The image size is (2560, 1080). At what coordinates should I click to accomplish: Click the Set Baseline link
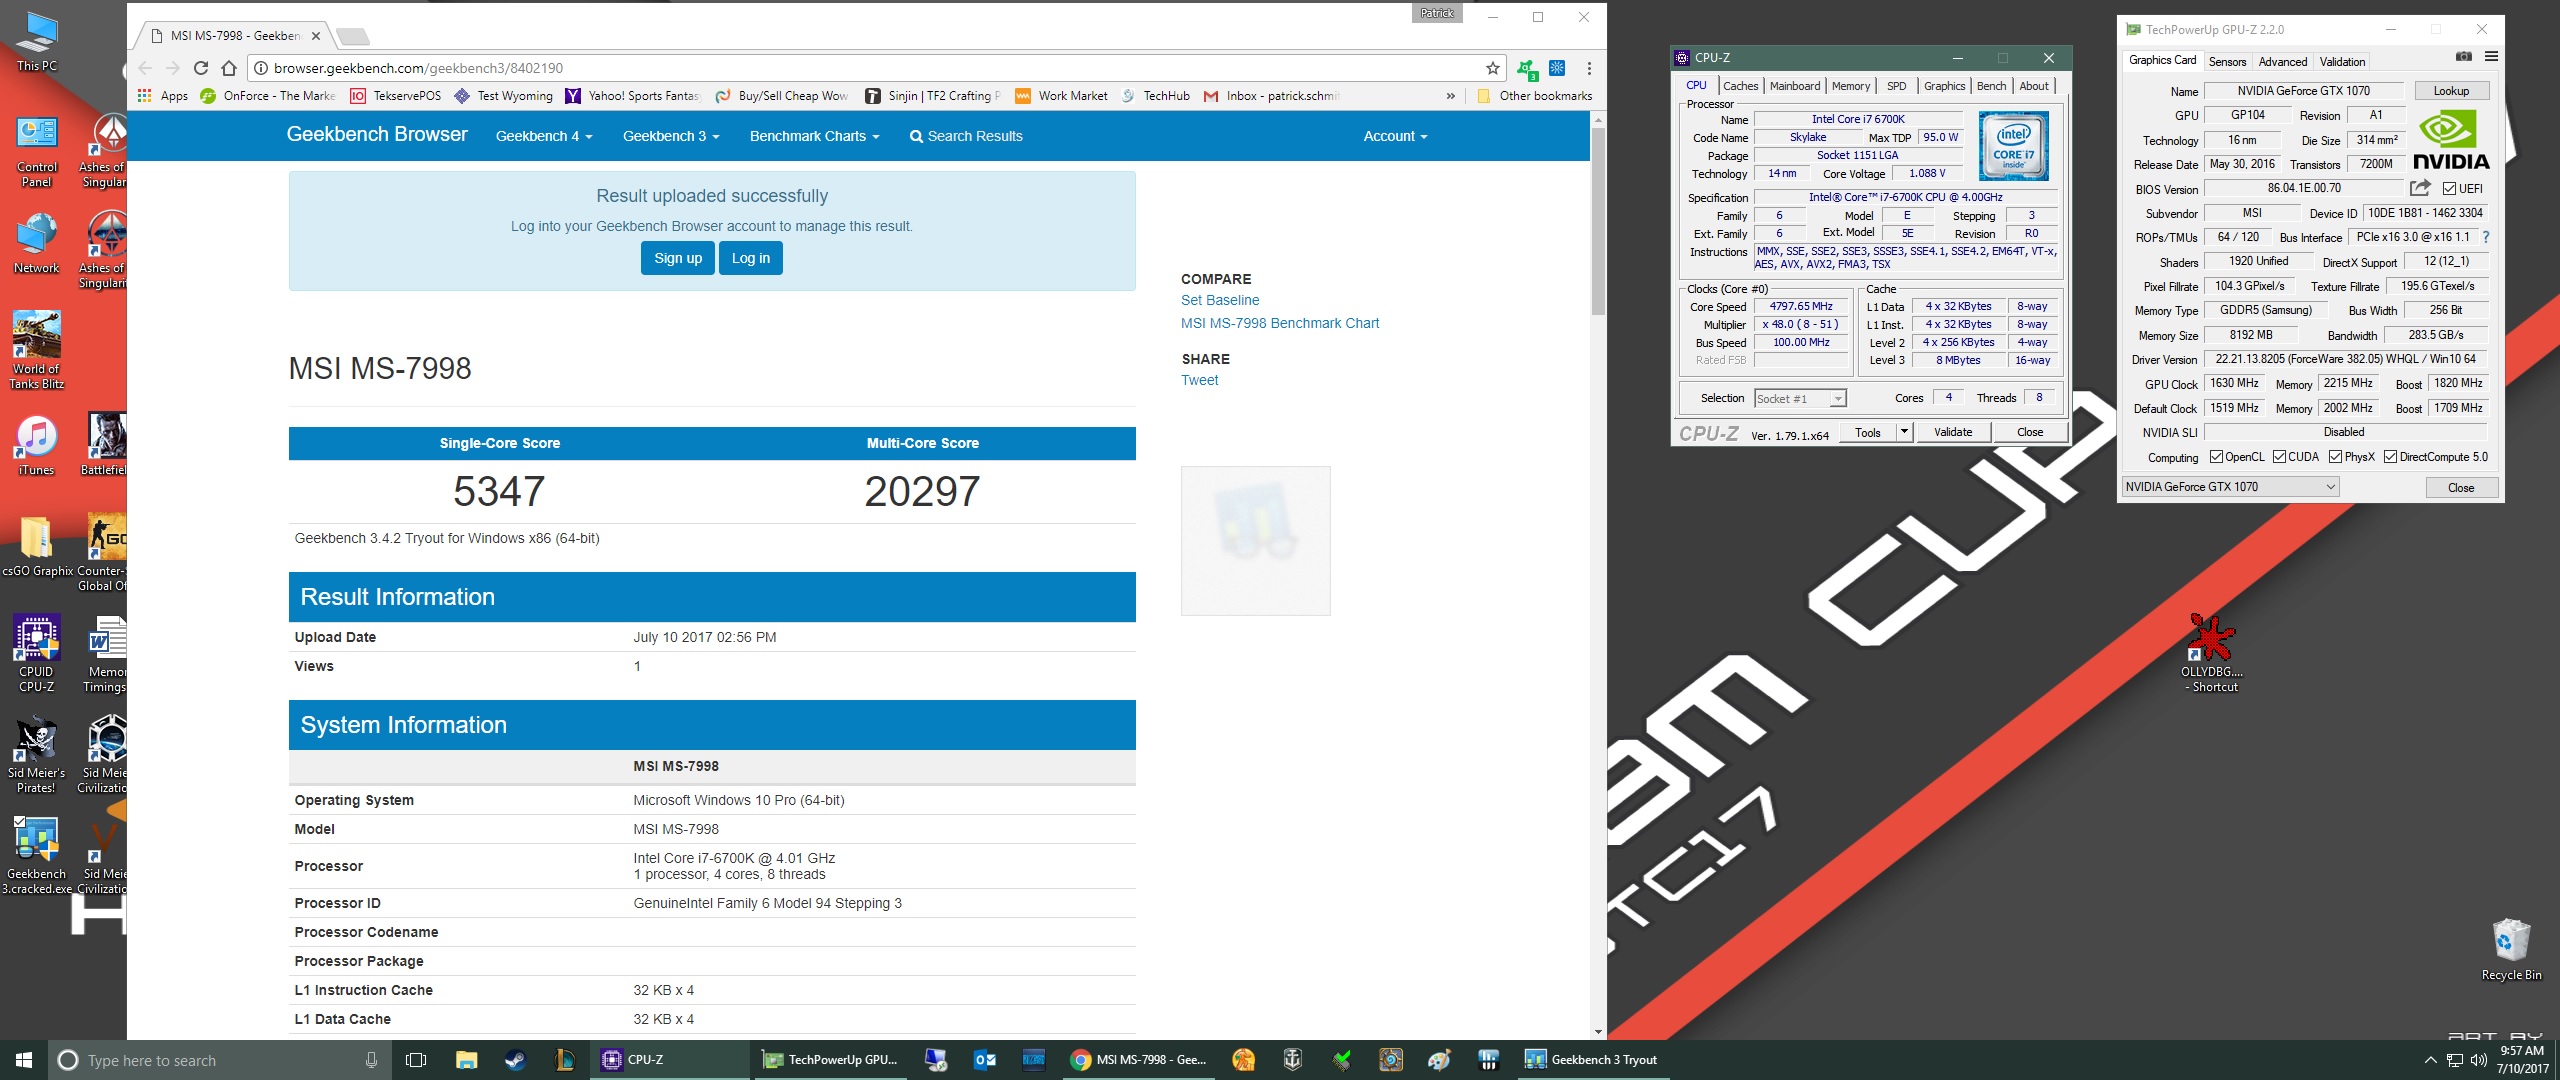[1220, 300]
